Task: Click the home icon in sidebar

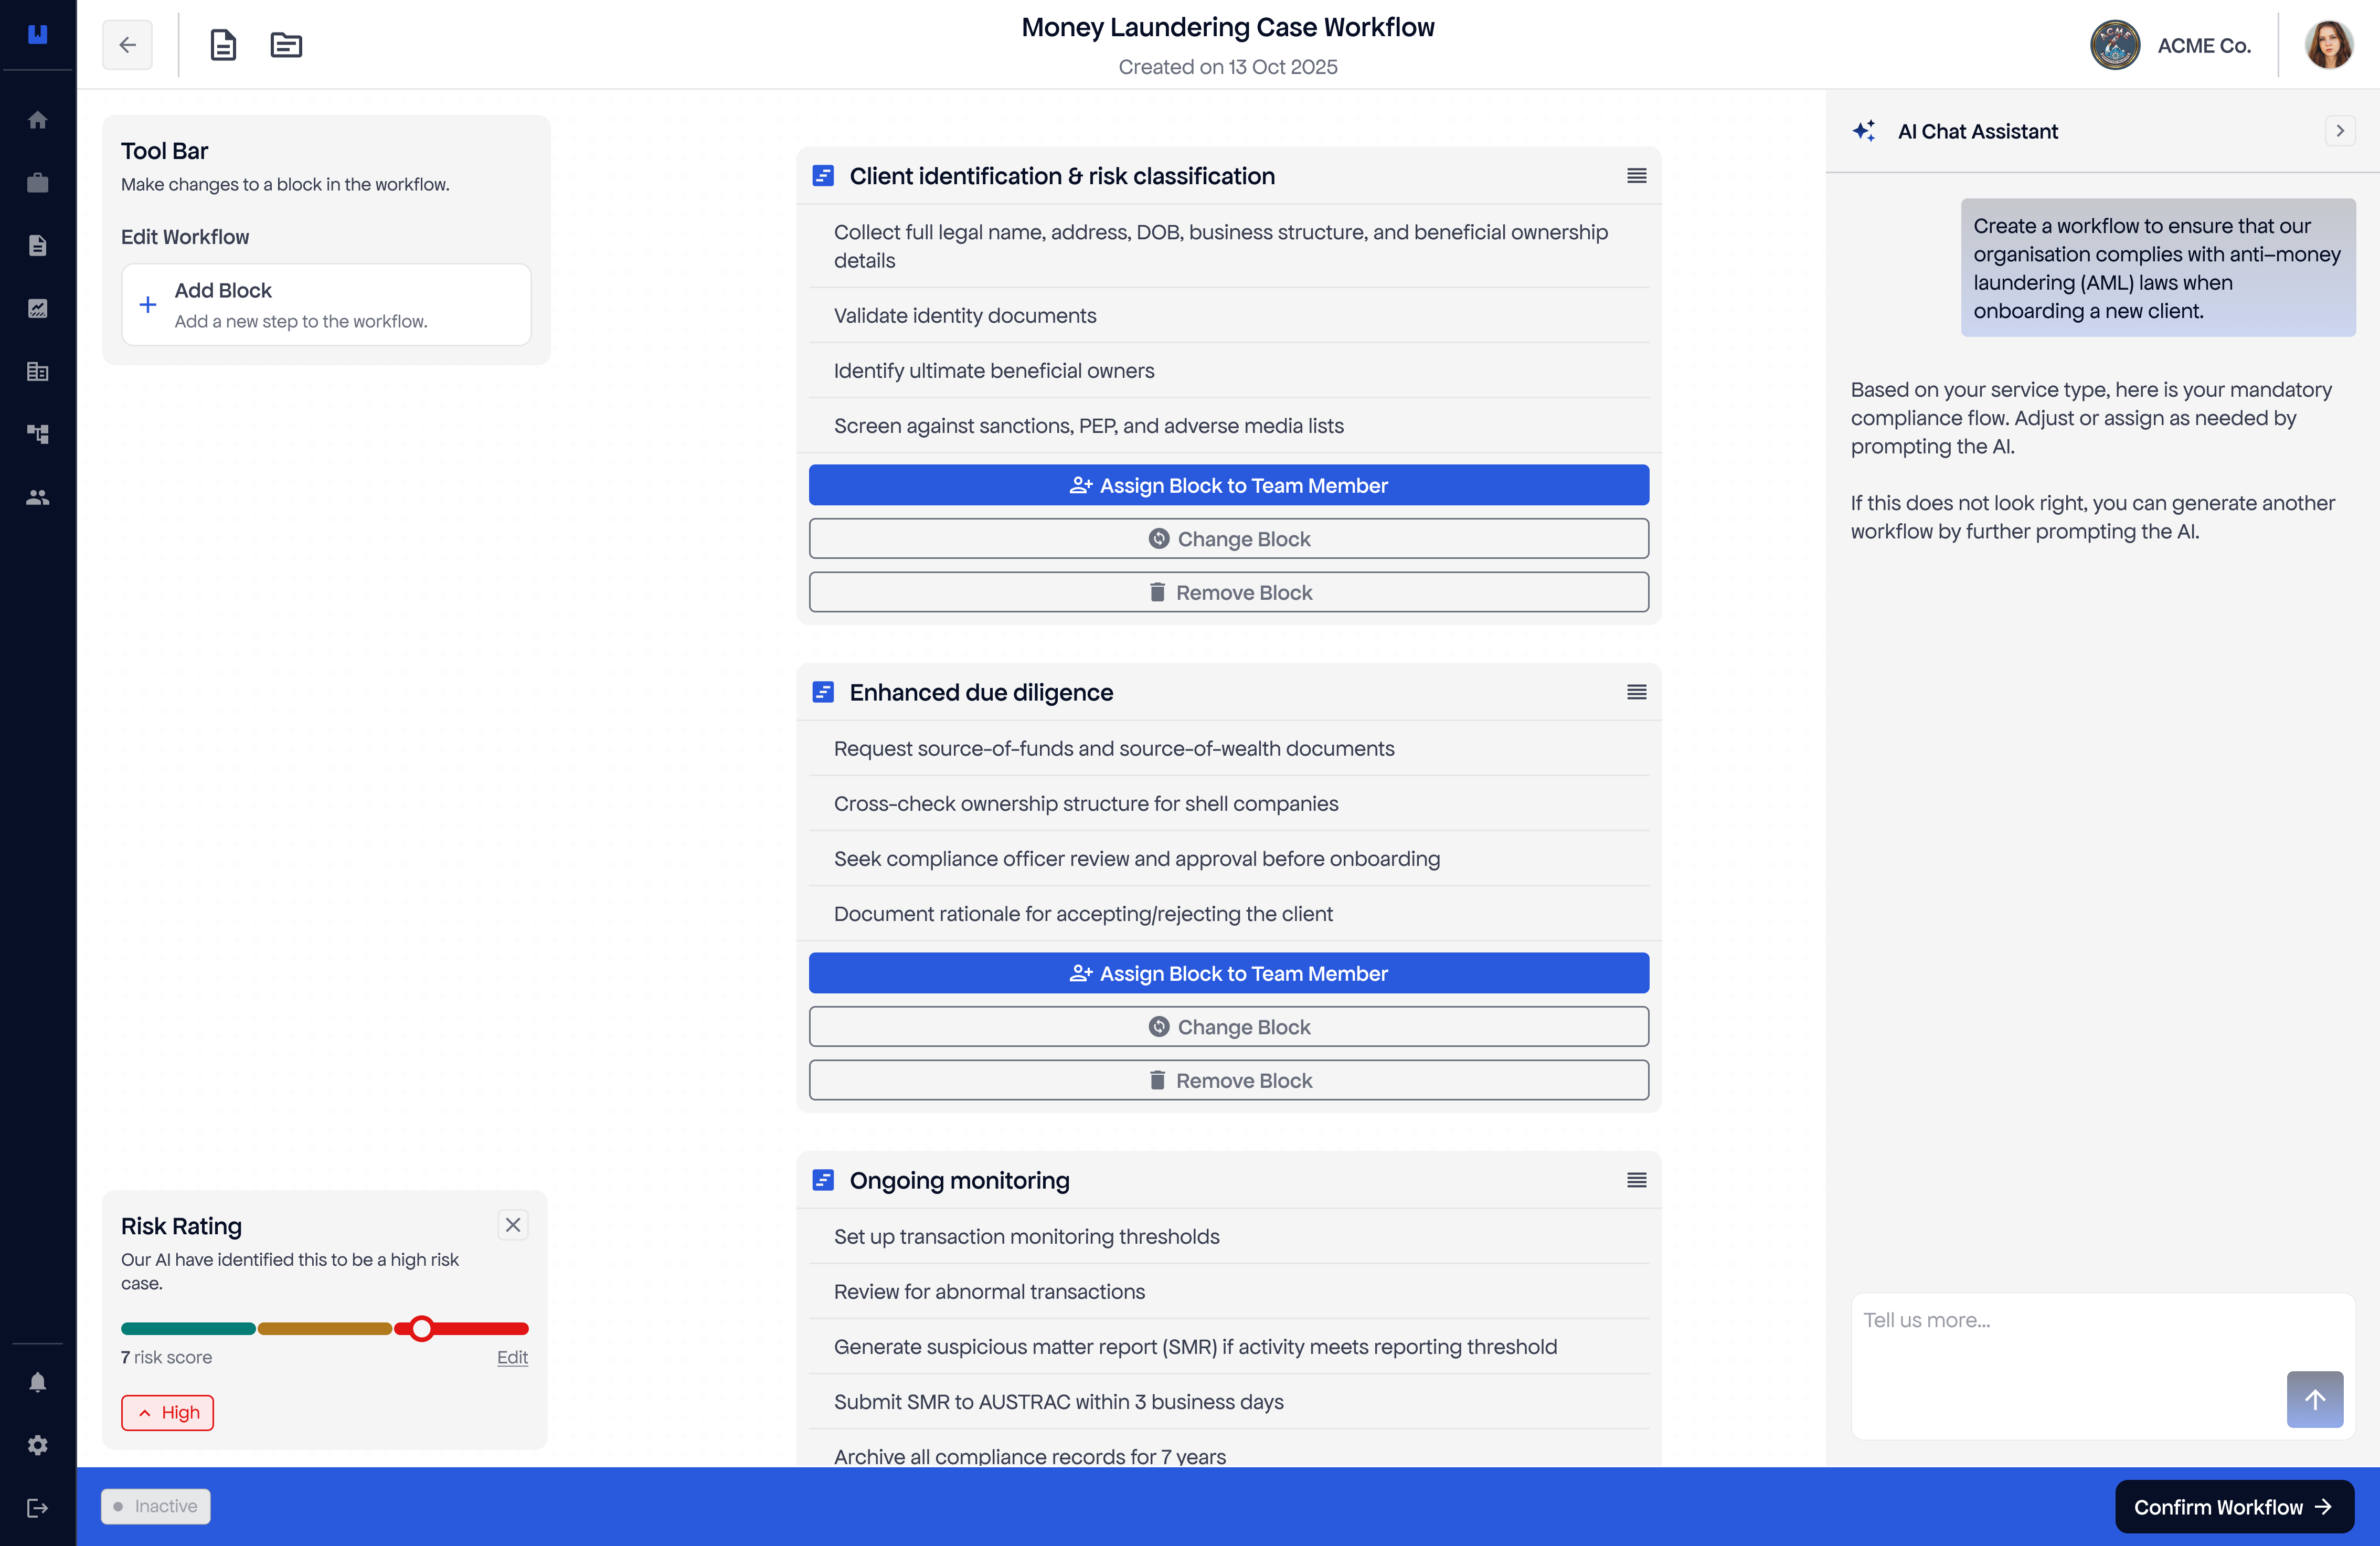Action: pyautogui.click(x=38, y=120)
